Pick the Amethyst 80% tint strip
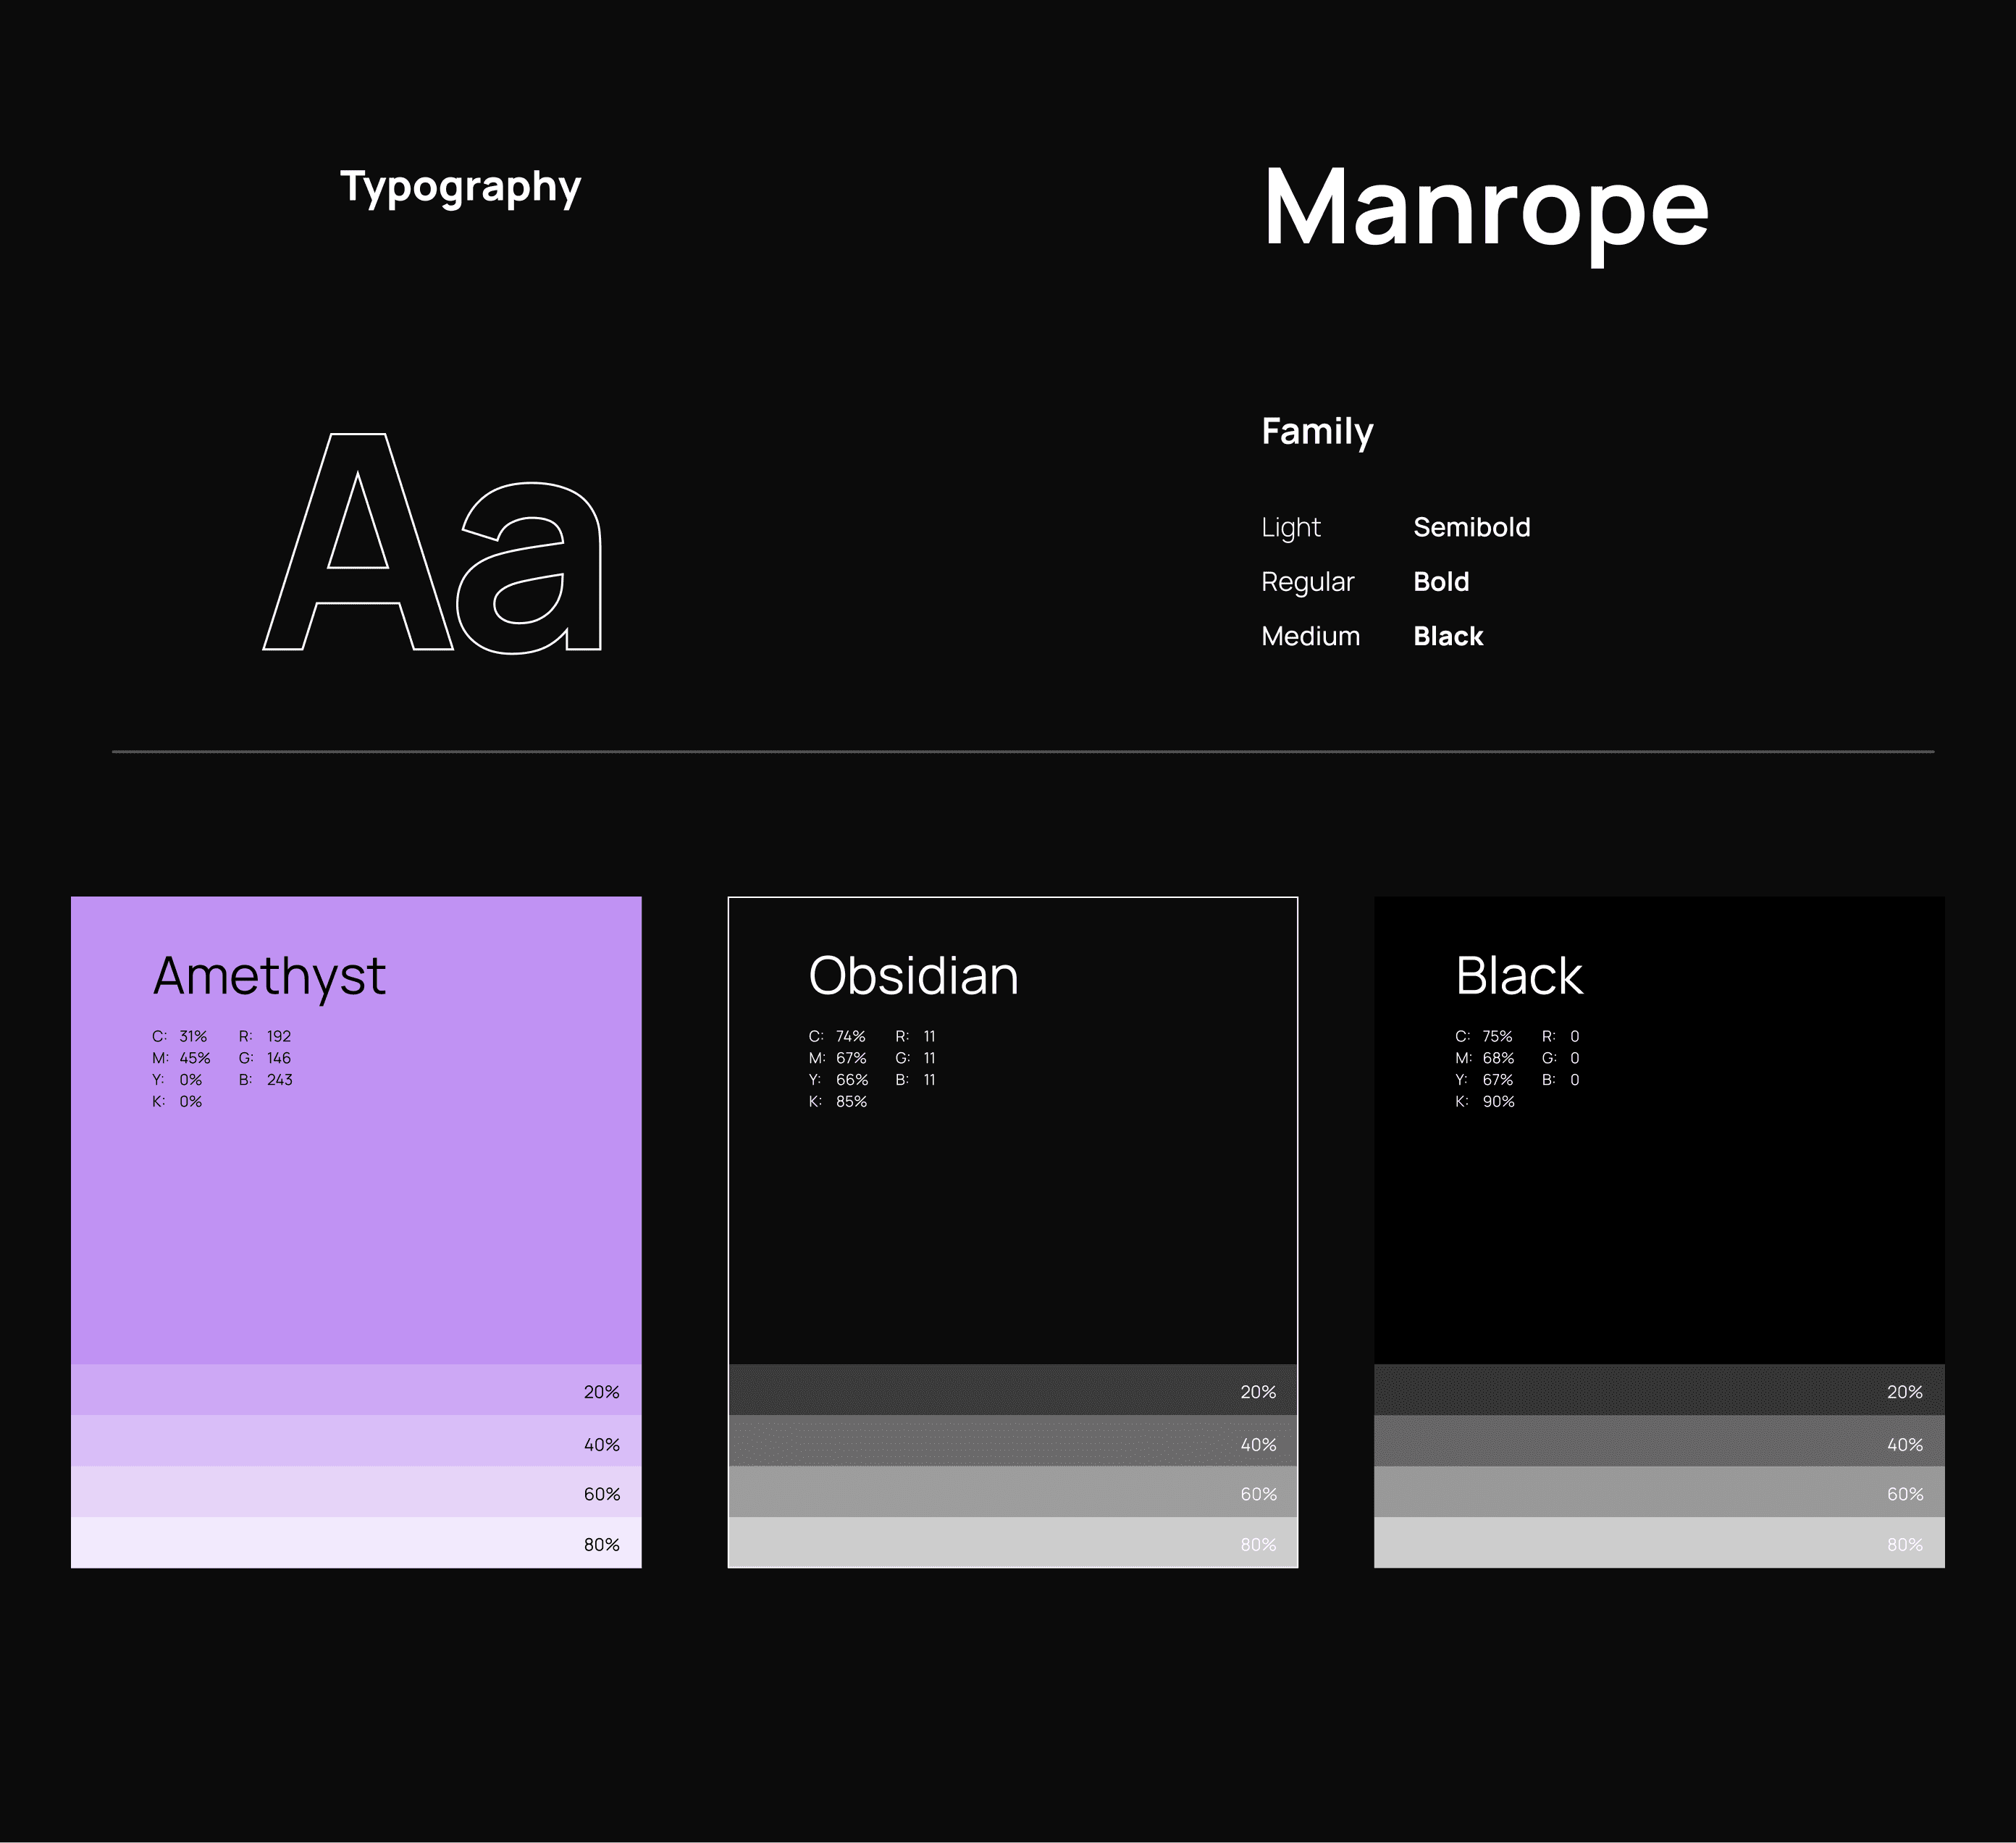This screenshot has width=2016, height=1843. point(356,1543)
